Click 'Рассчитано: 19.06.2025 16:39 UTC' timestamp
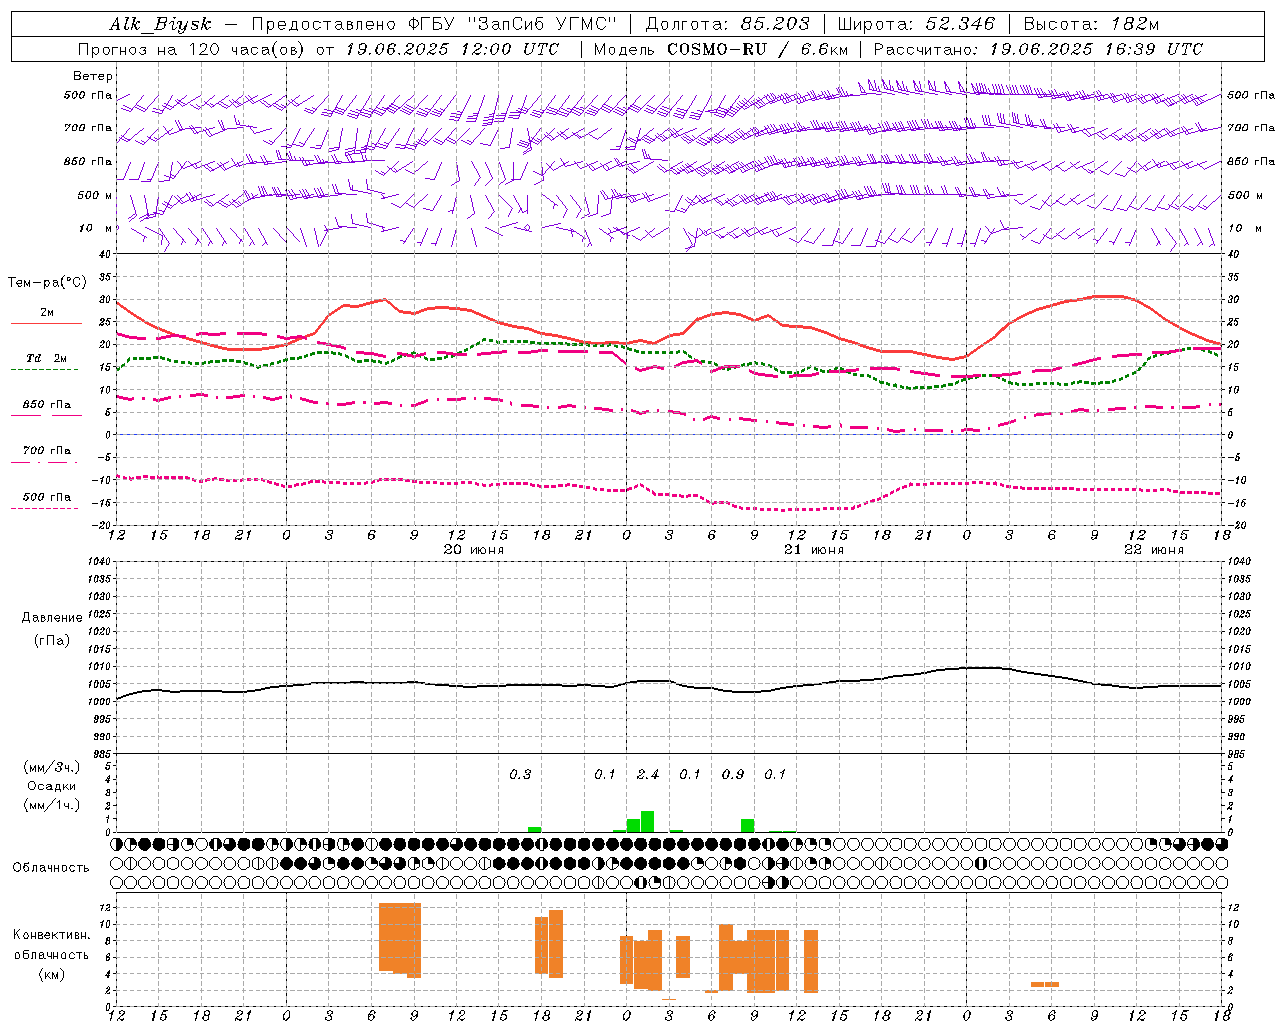This screenshot has height=1024, width=1280. [1038, 49]
